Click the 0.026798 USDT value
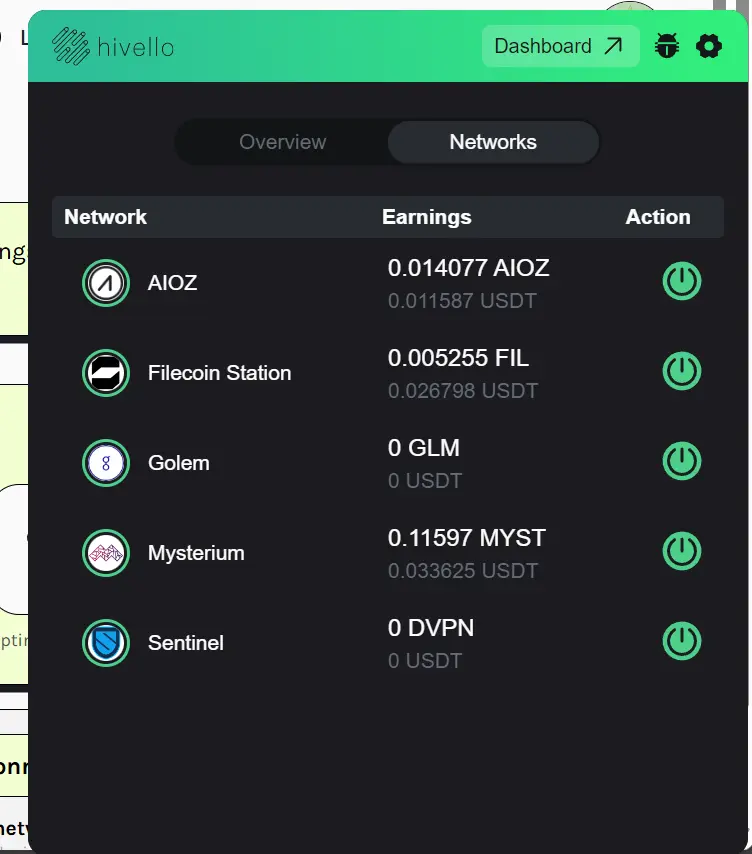Viewport: 752px width, 854px height. (x=463, y=391)
